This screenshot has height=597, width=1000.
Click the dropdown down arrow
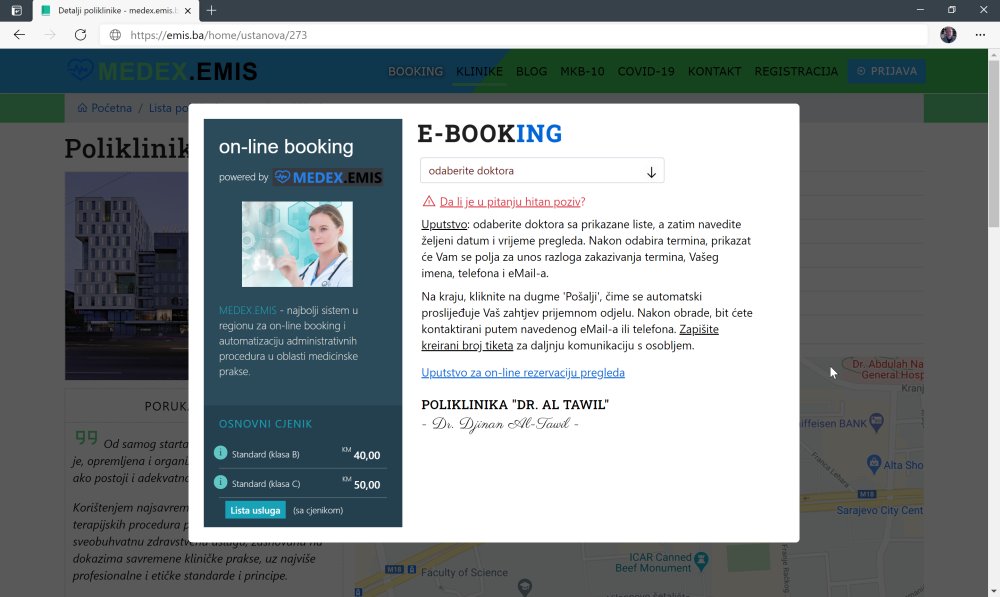pos(651,172)
